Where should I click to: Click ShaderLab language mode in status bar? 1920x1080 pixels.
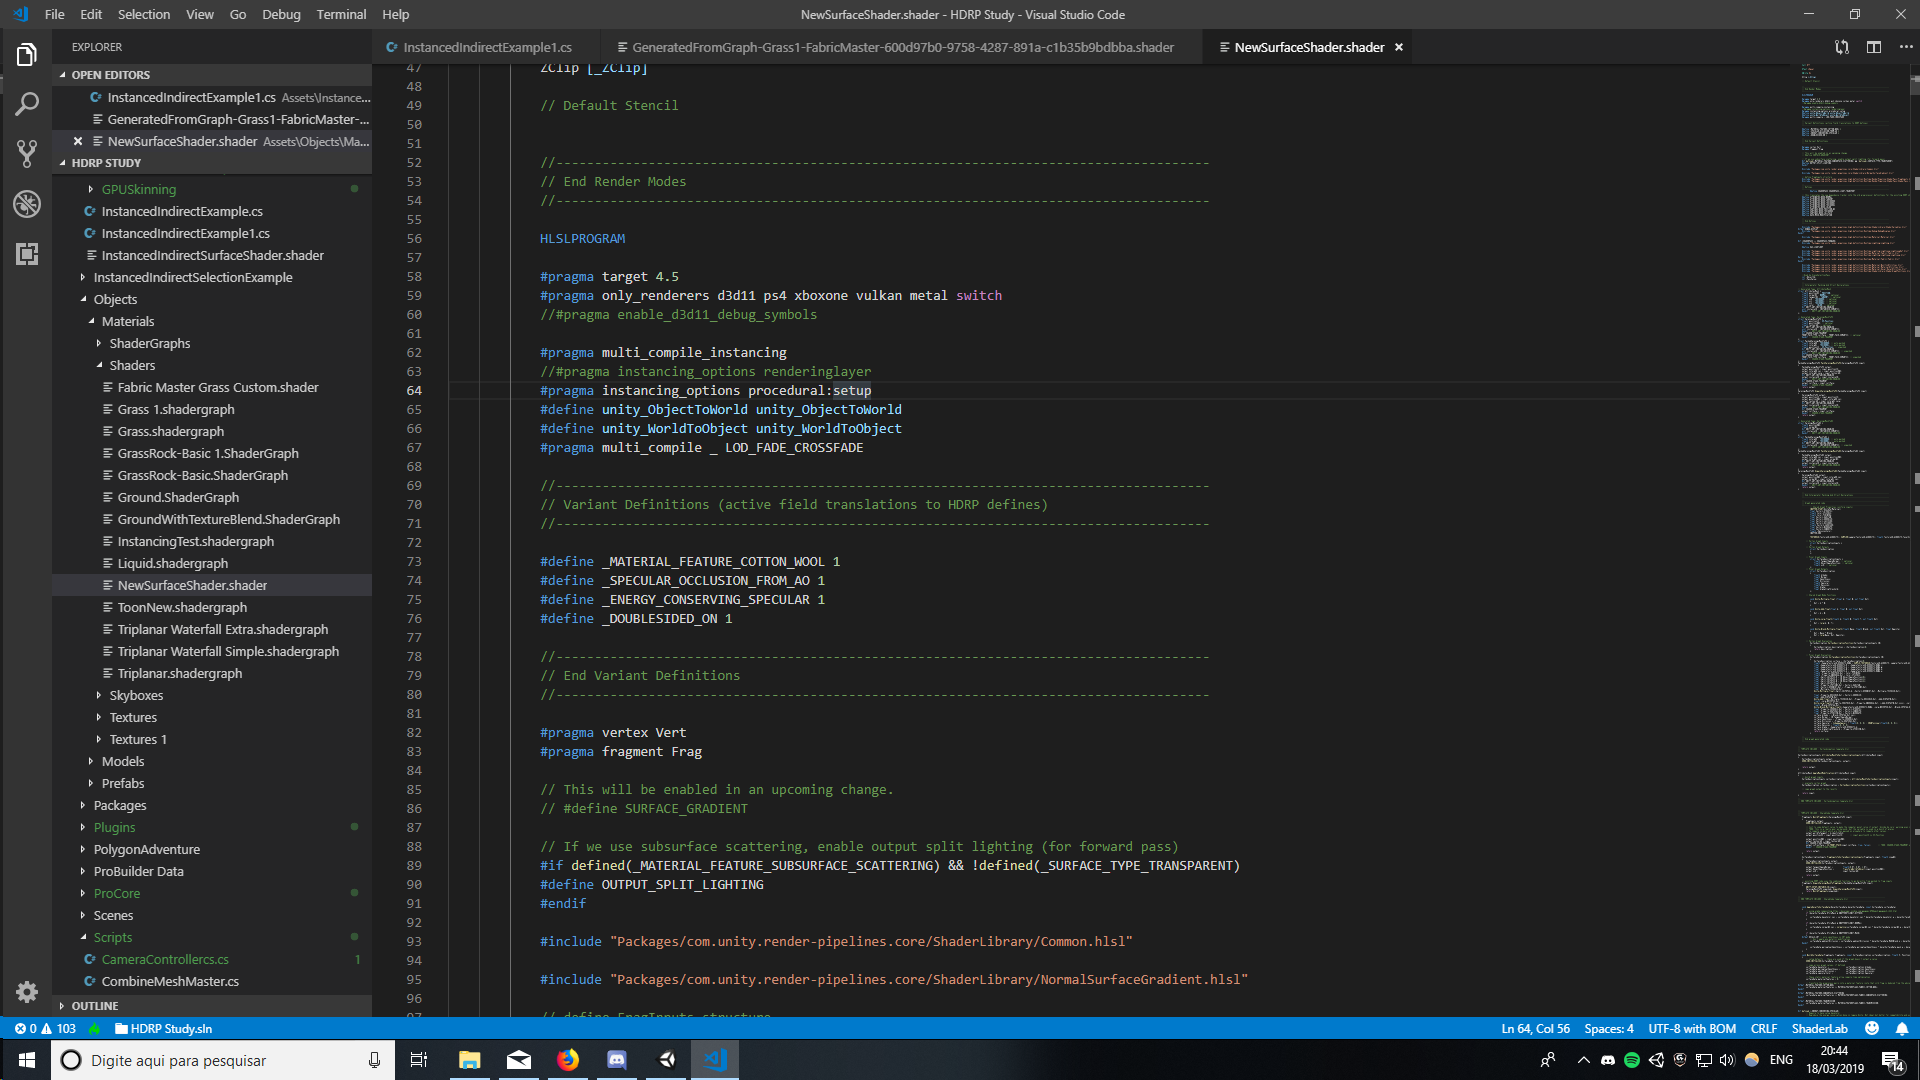pos(1819,1028)
